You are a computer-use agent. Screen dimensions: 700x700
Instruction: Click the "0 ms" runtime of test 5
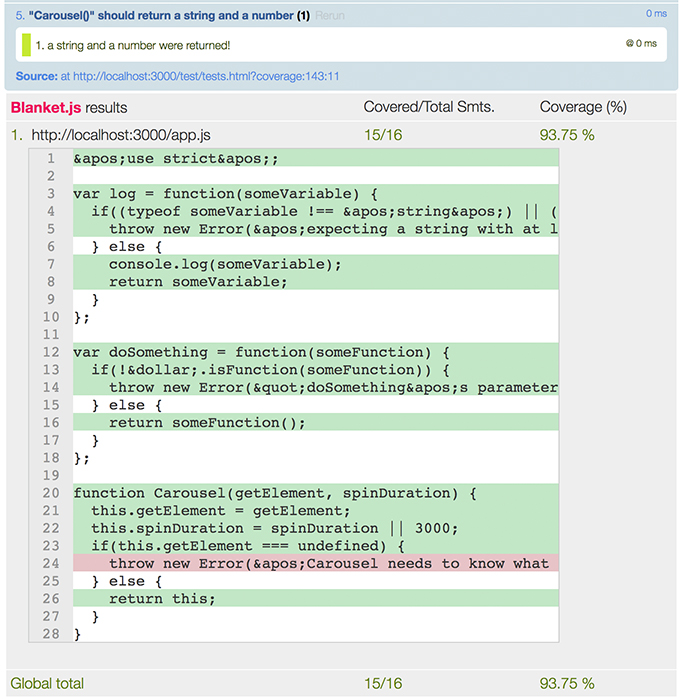click(656, 14)
